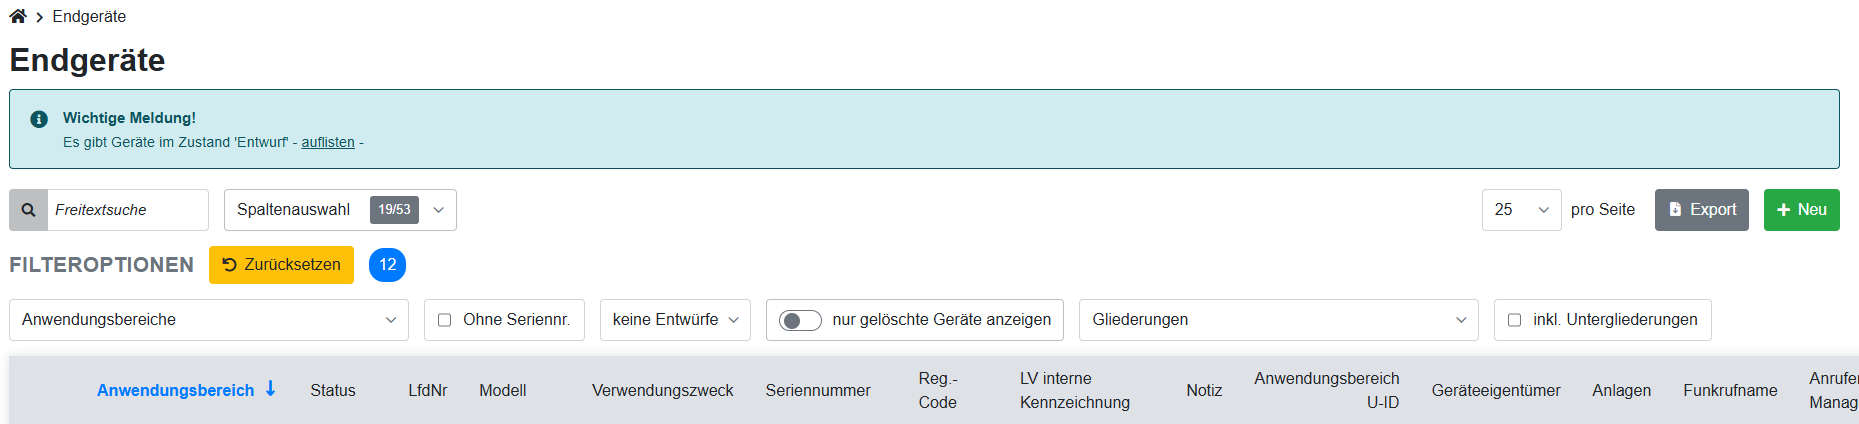The image size is (1859, 424).
Task: Expand the Gliederungen dropdown
Action: pyautogui.click(x=1279, y=320)
